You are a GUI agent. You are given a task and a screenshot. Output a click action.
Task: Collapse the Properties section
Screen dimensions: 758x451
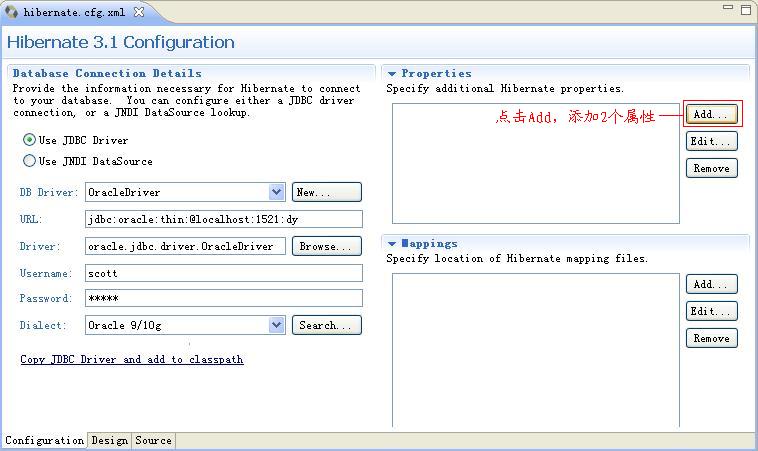pos(392,73)
